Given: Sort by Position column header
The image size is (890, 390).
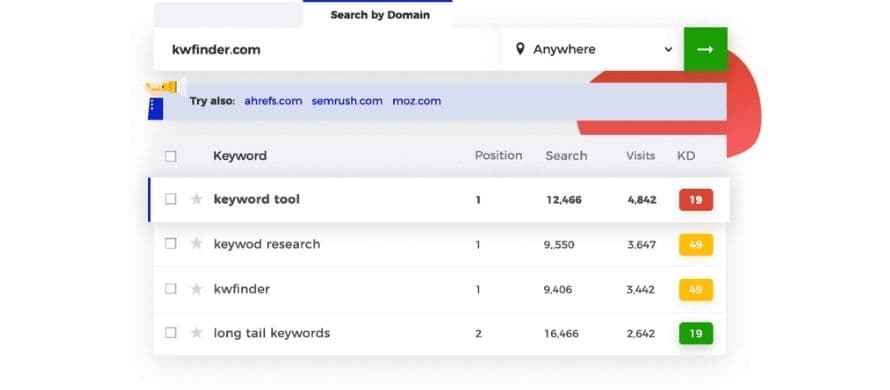Looking at the screenshot, I should [x=498, y=156].
